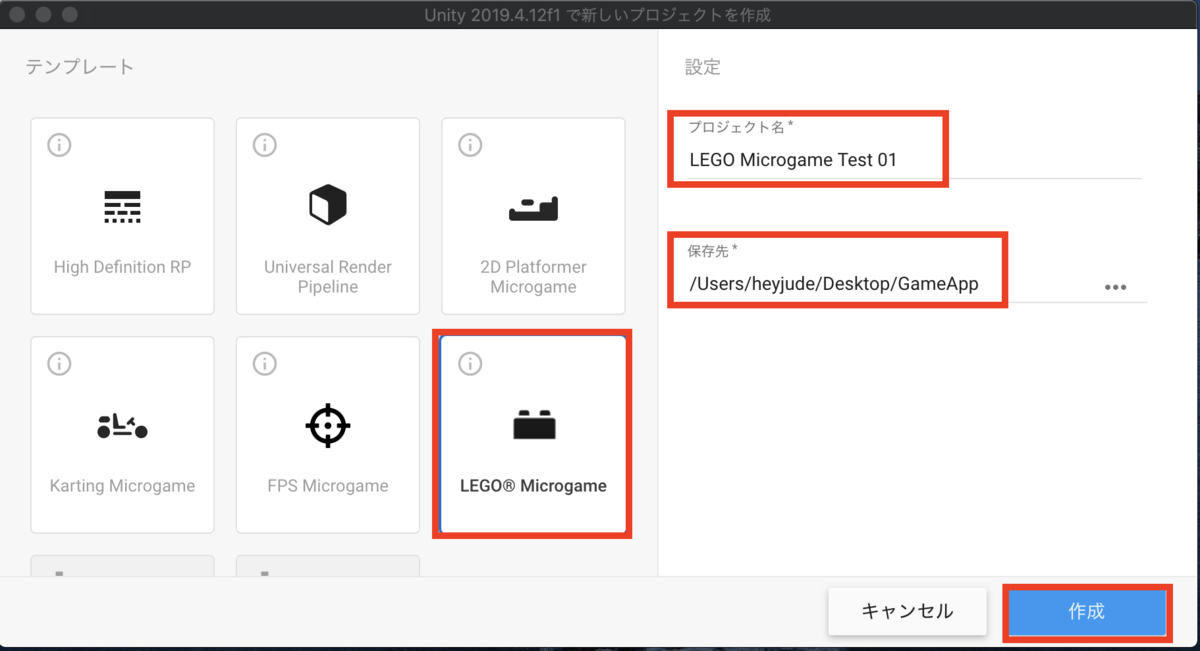Open info for LEGO Microgame template
Image resolution: width=1200 pixels, height=651 pixels.
[470, 364]
